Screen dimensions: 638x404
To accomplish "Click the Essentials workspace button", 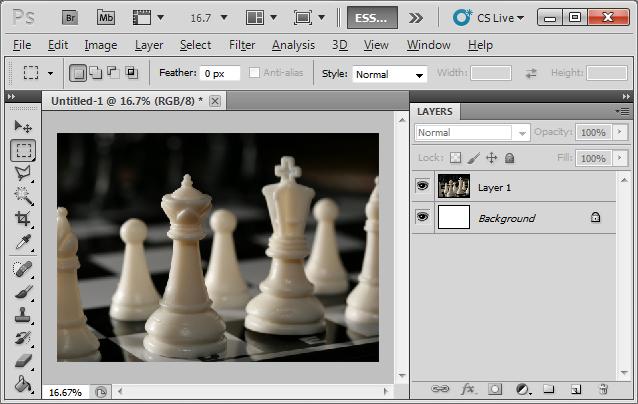I will (372, 17).
